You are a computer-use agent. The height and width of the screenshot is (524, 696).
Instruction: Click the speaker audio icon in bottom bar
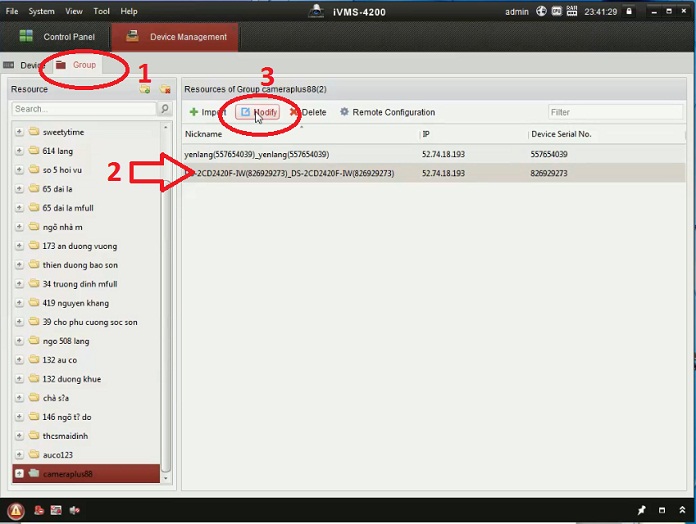[75, 510]
